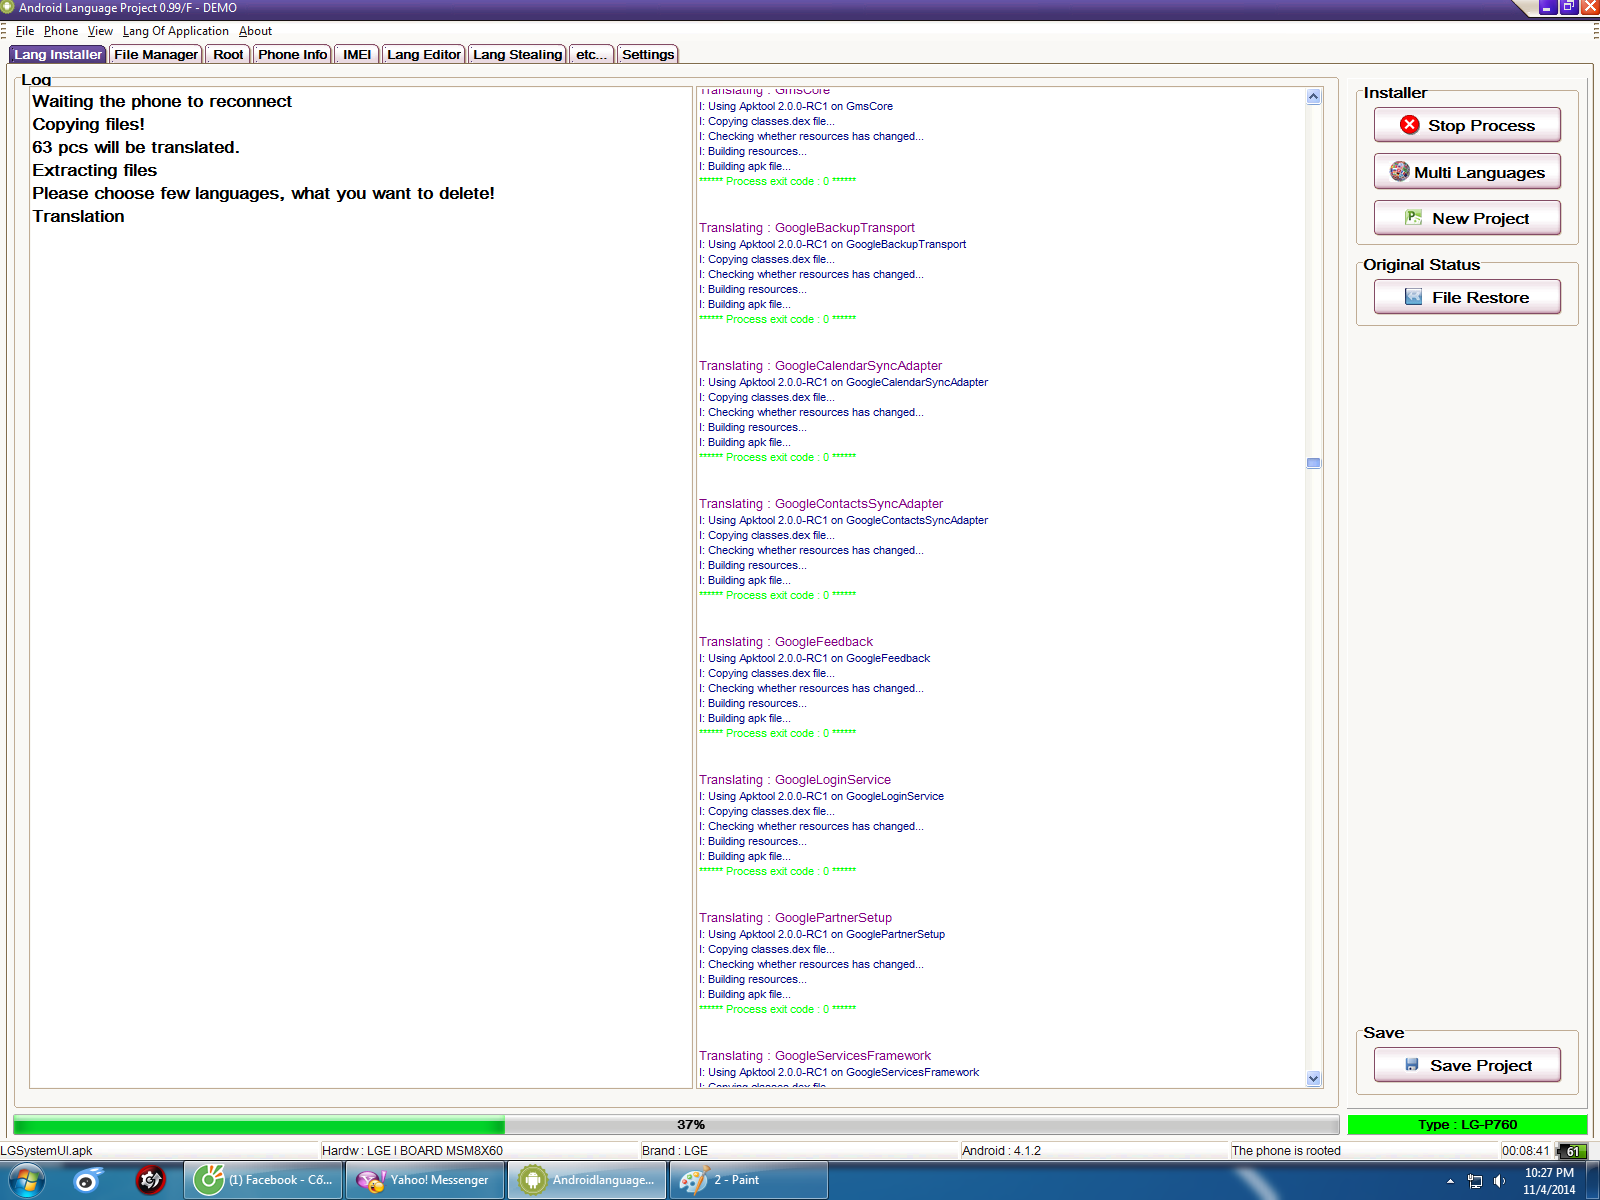Open the View menu
1600x1200 pixels.
pos(100,31)
